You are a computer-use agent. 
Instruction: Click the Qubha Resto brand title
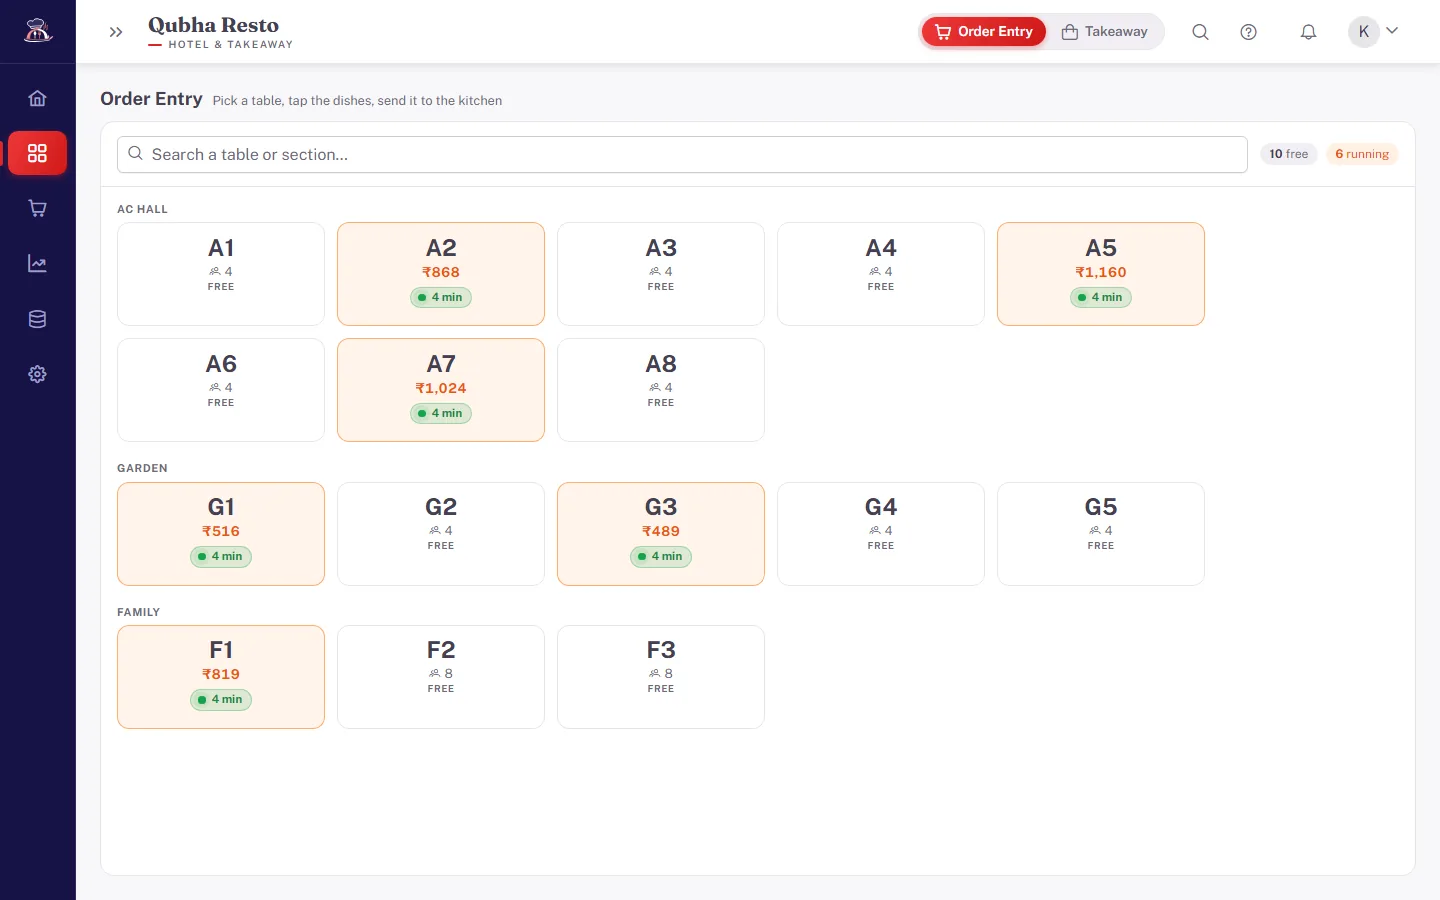[x=213, y=25]
